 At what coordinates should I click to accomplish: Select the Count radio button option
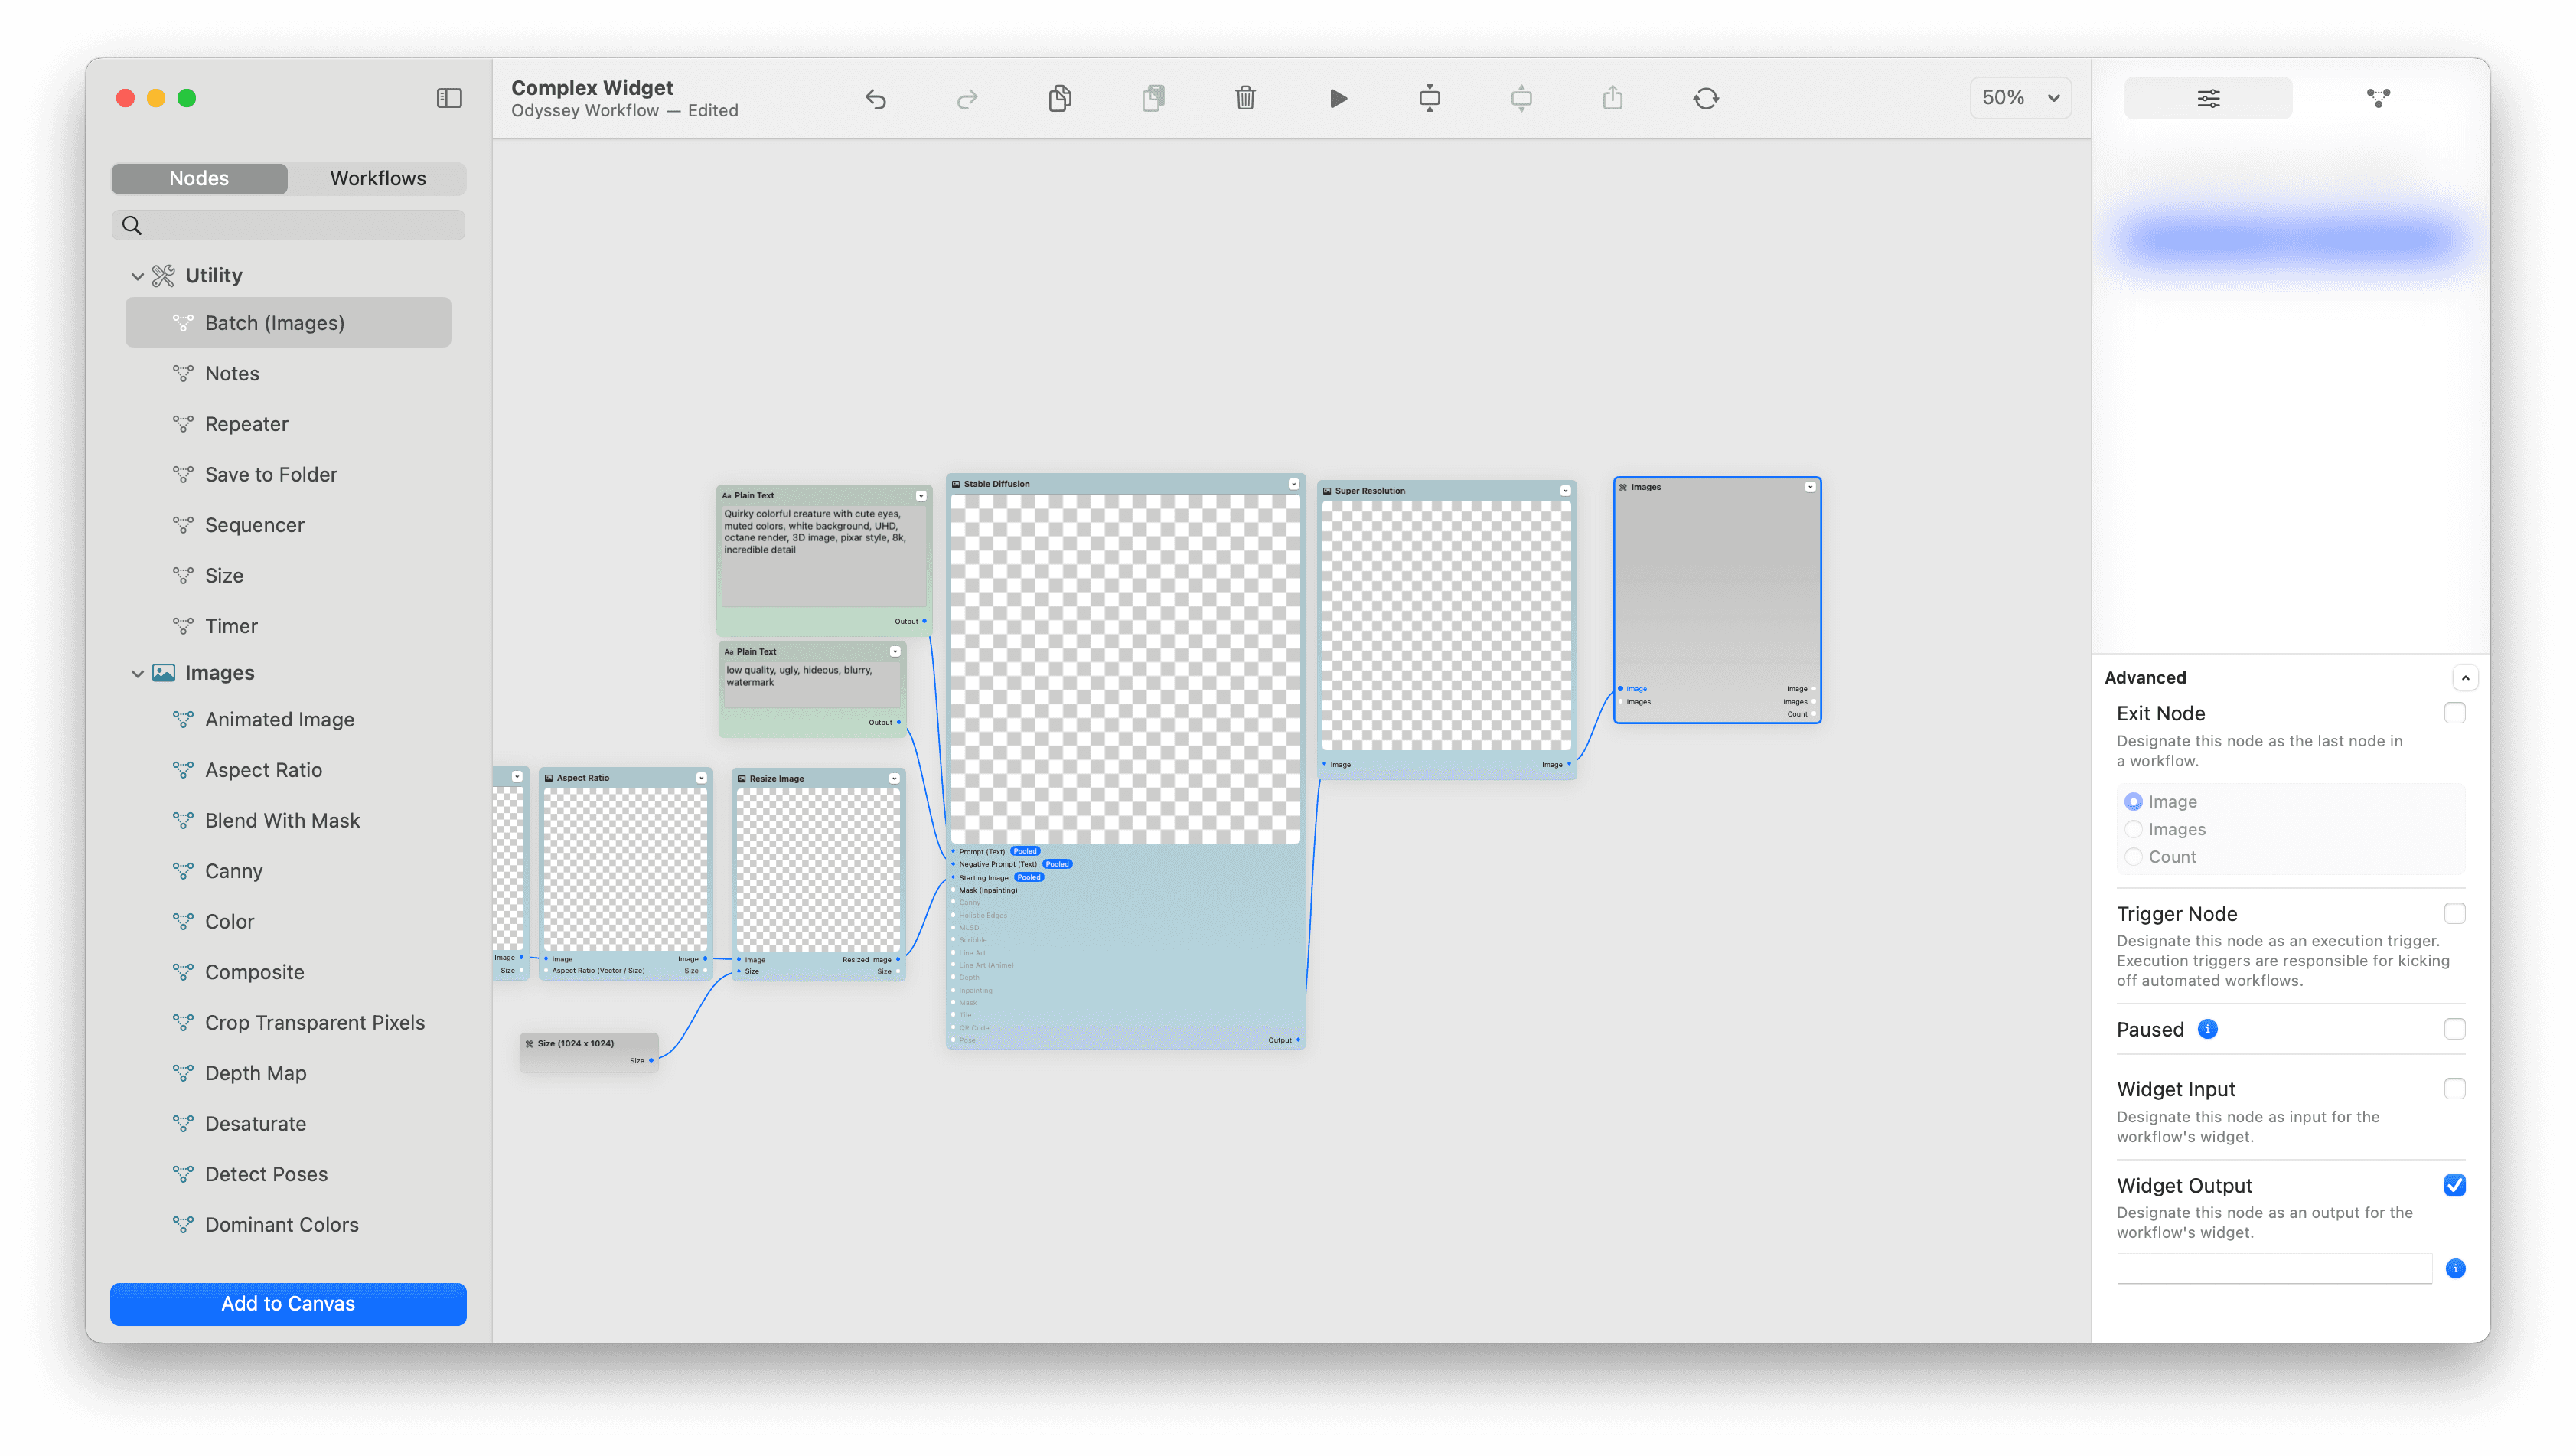pos(2134,857)
